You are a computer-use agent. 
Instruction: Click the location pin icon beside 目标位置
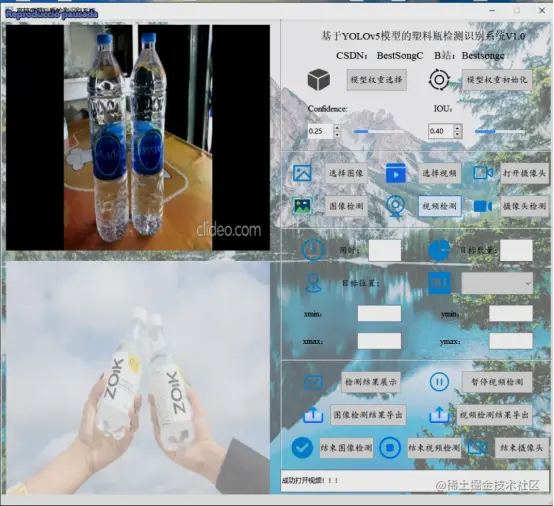[313, 283]
